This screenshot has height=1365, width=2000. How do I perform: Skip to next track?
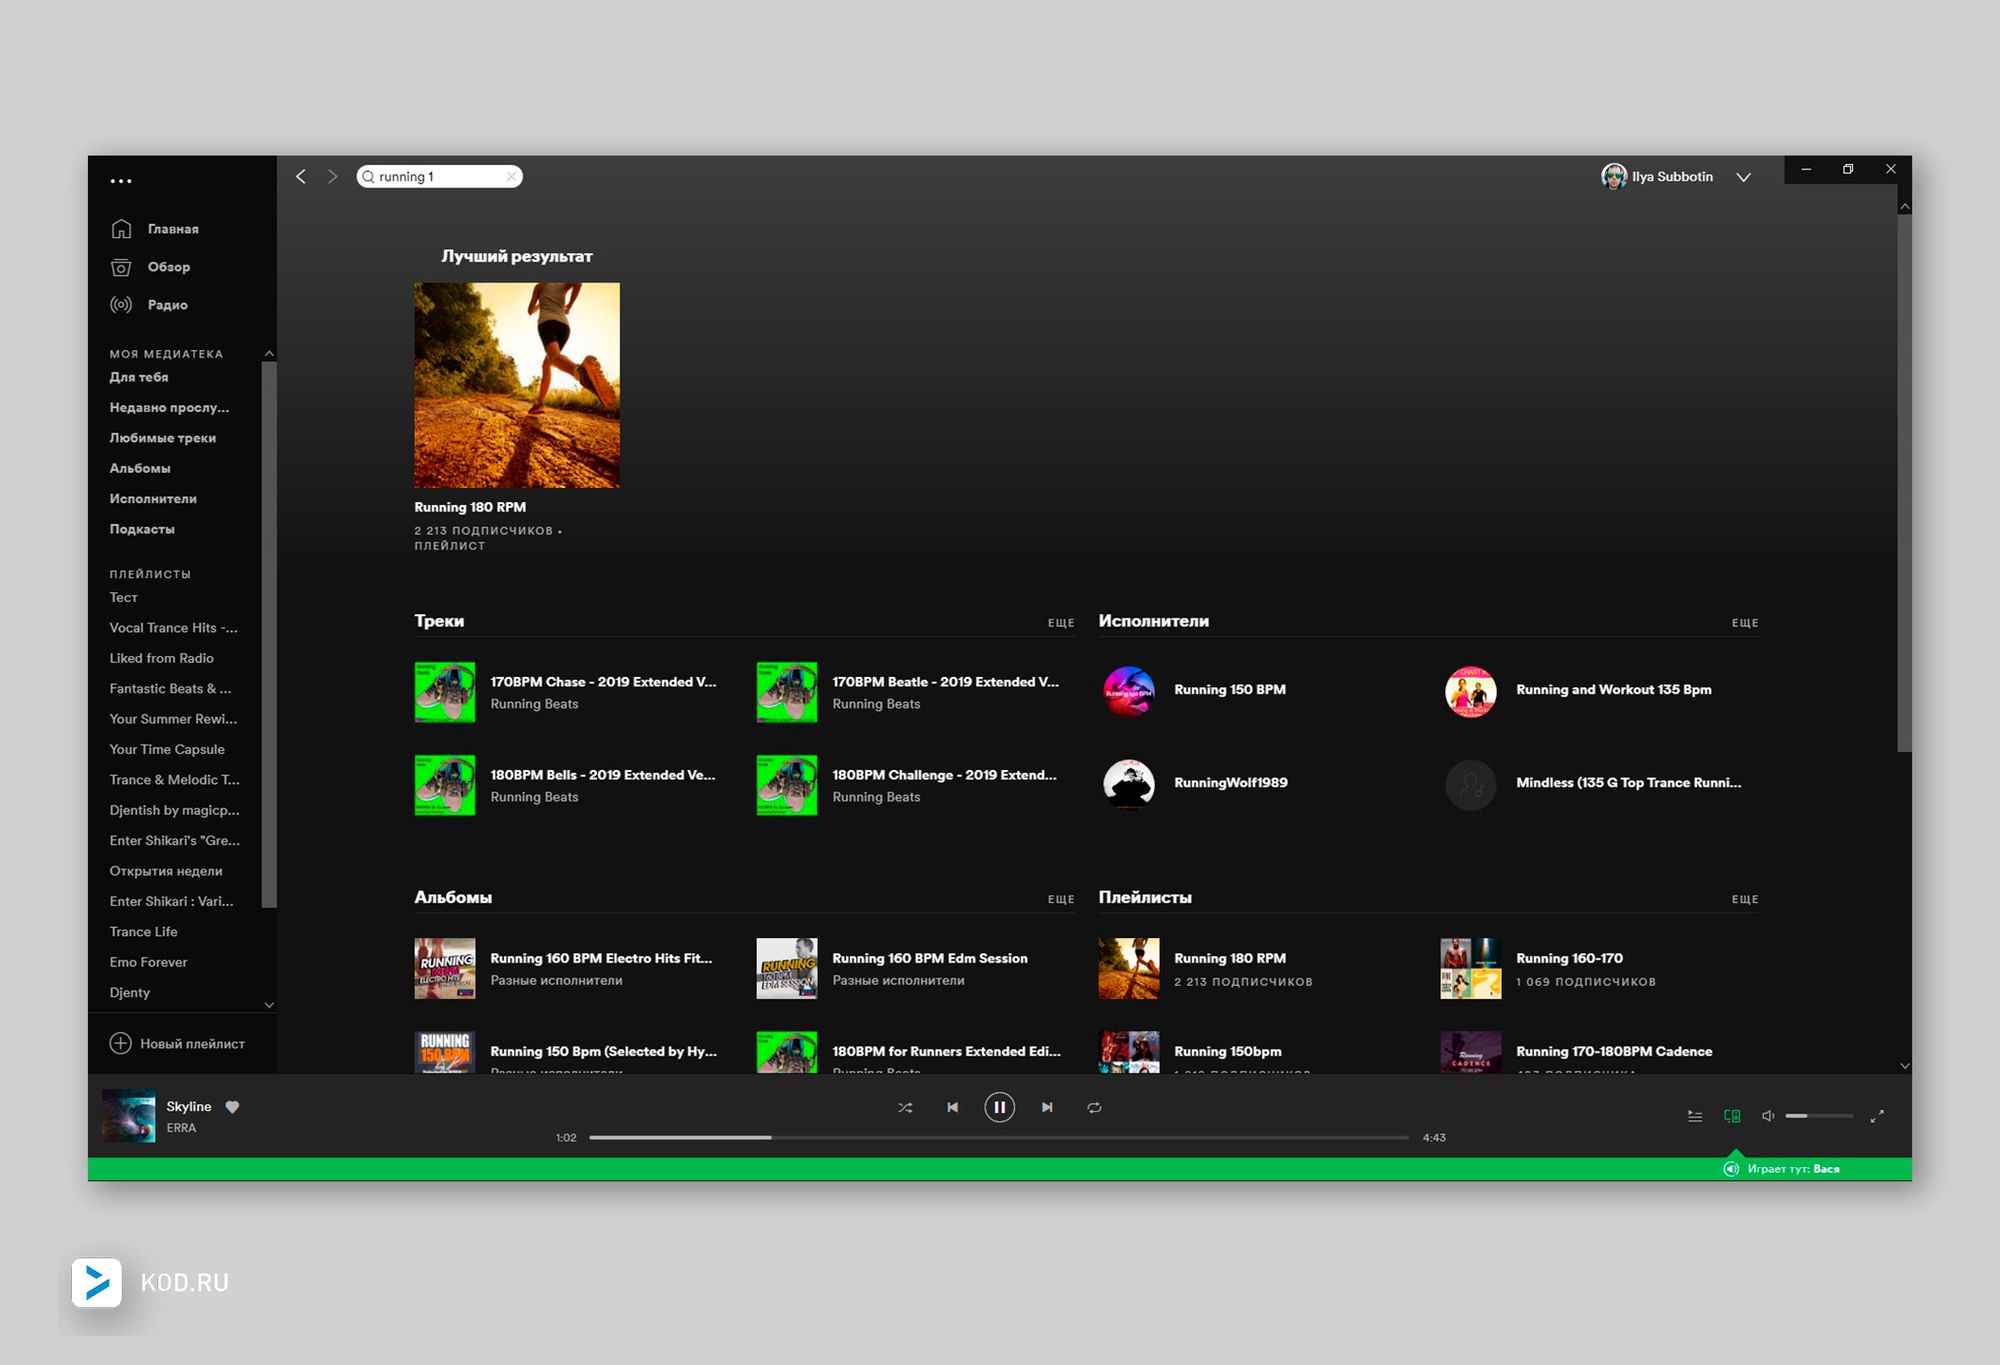point(1047,1108)
